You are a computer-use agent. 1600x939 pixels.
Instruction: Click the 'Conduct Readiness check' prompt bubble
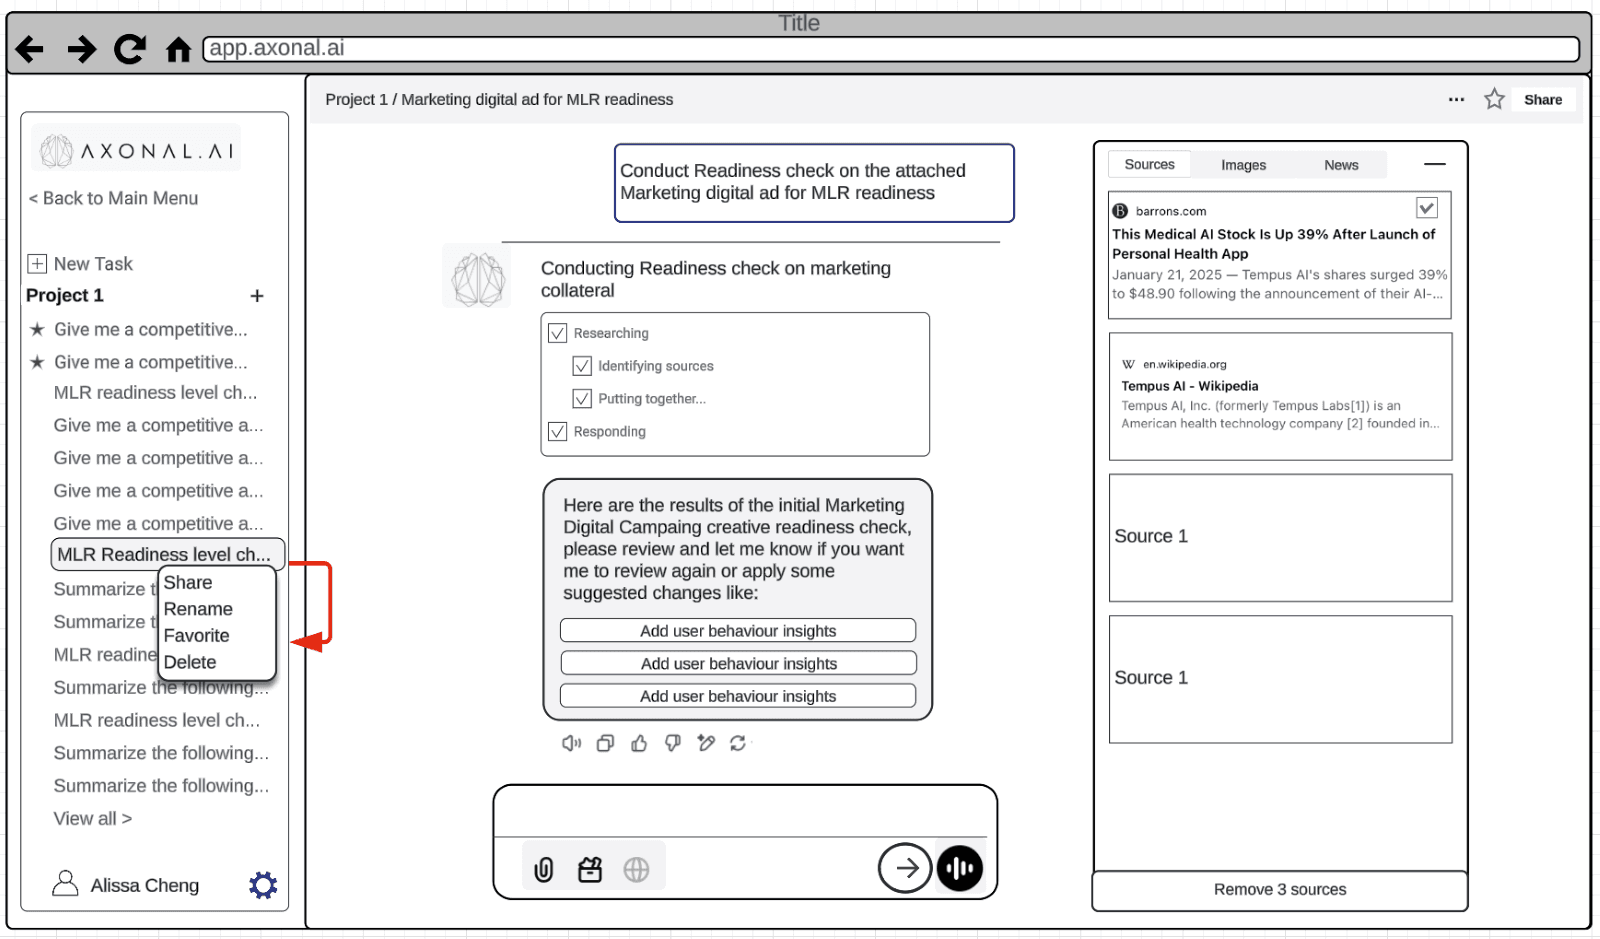pyautogui.click(x=814, y=182)
